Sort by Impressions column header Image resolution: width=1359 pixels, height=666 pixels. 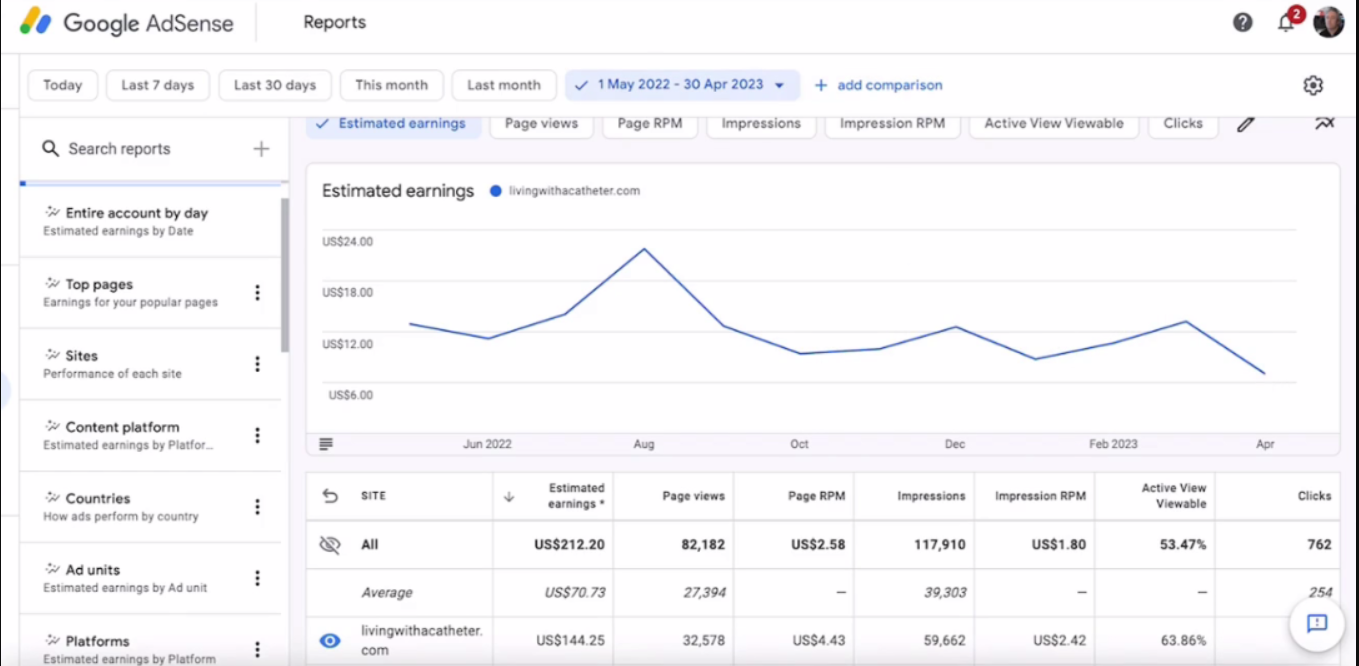pos(931,496)
